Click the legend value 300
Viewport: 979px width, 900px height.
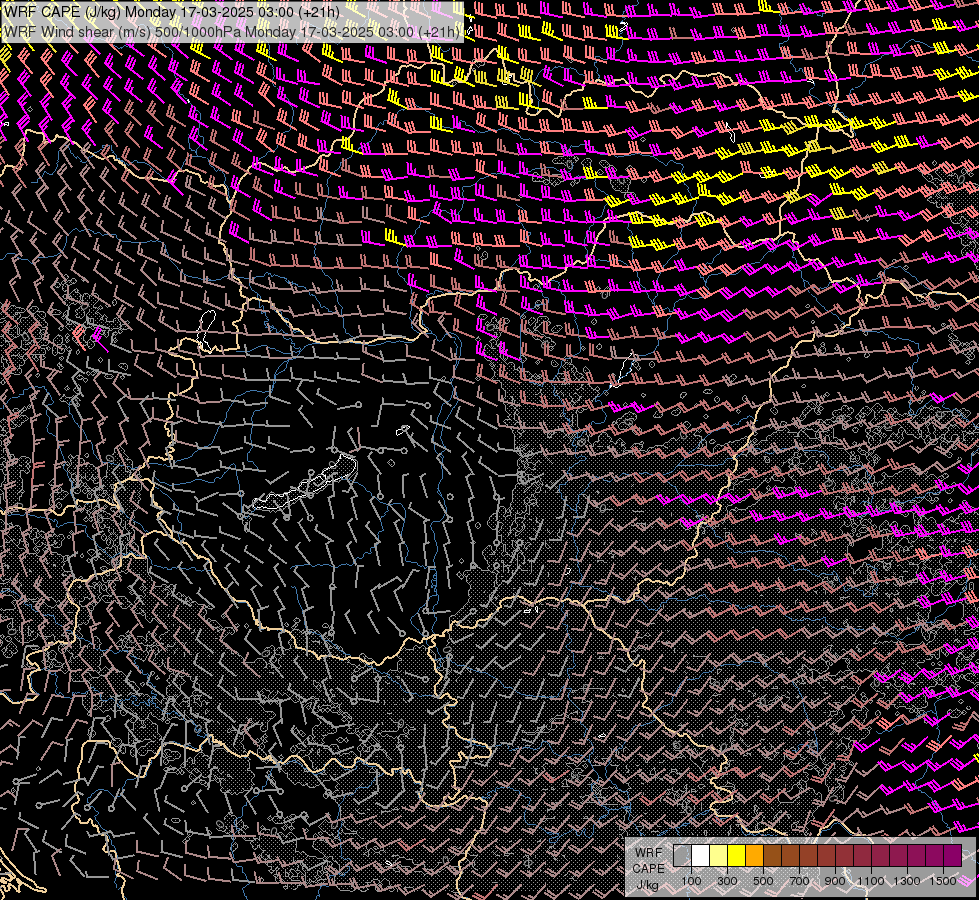[x=727, y=881]
